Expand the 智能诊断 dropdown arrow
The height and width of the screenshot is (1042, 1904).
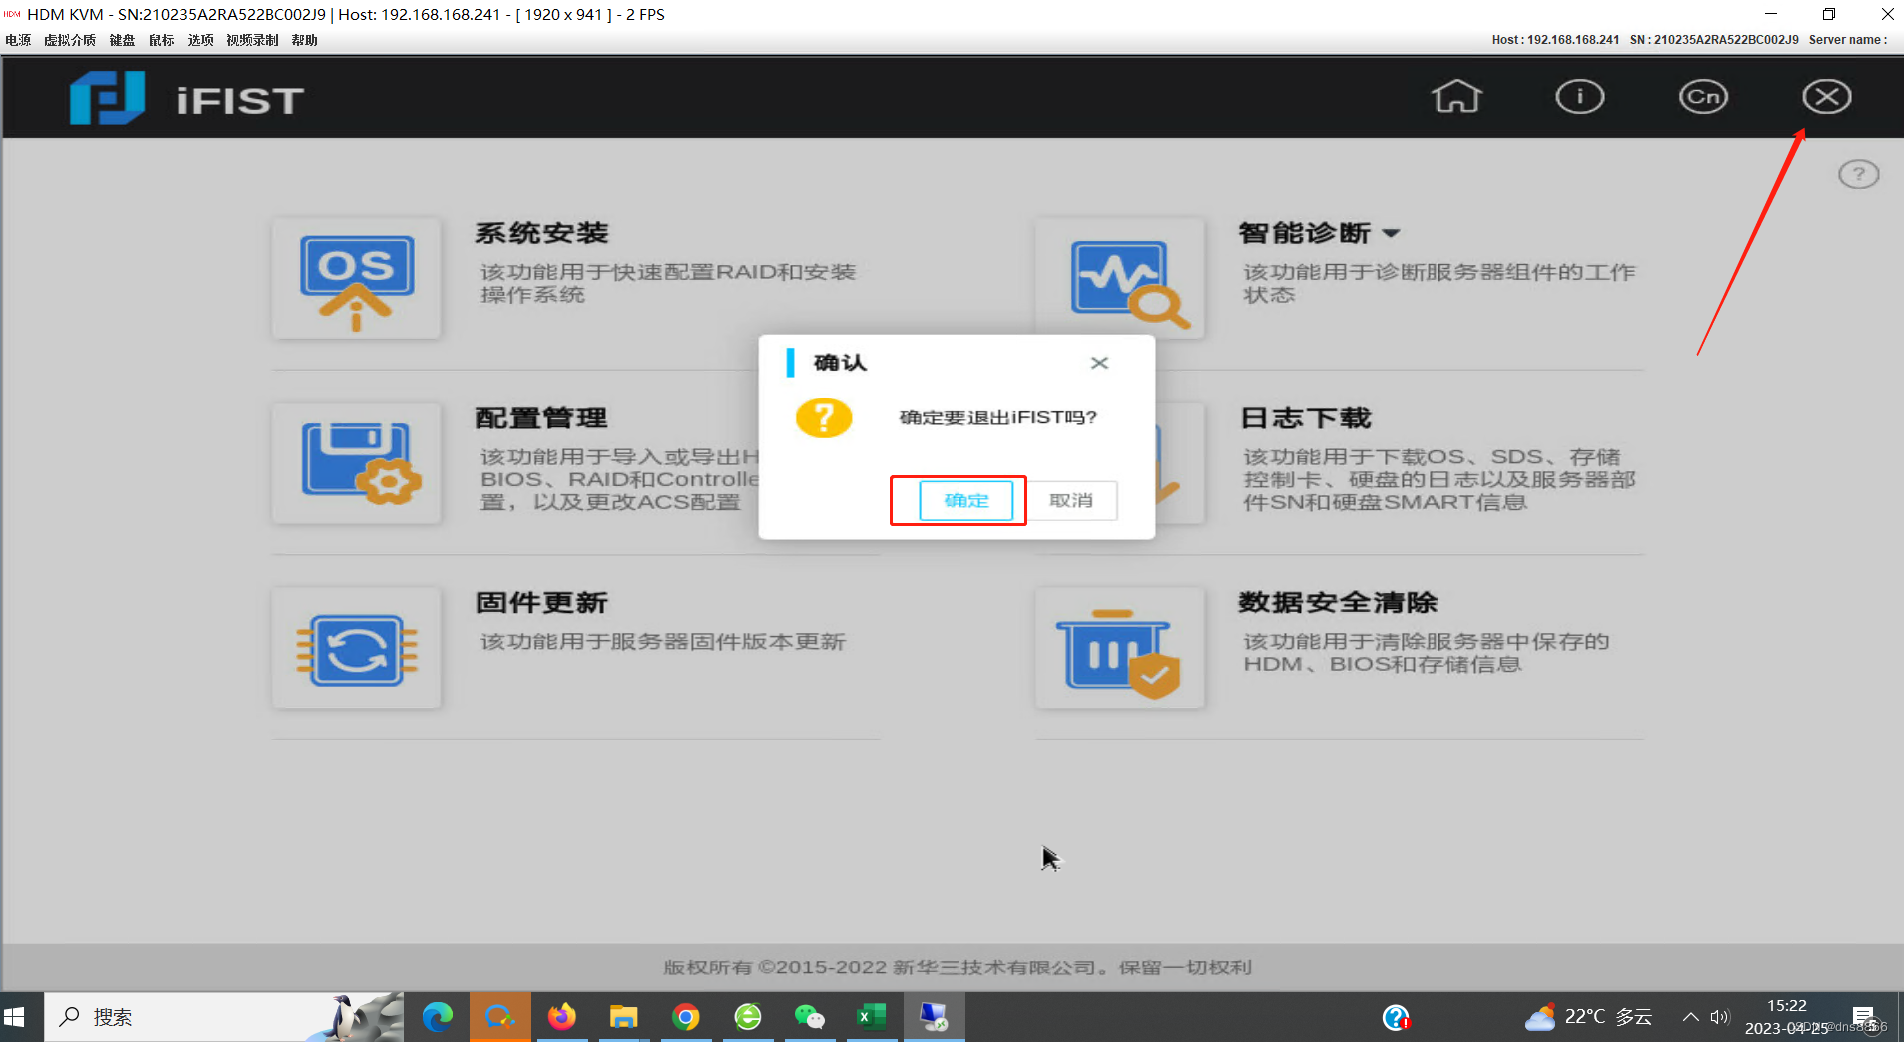pos(1391,234)
